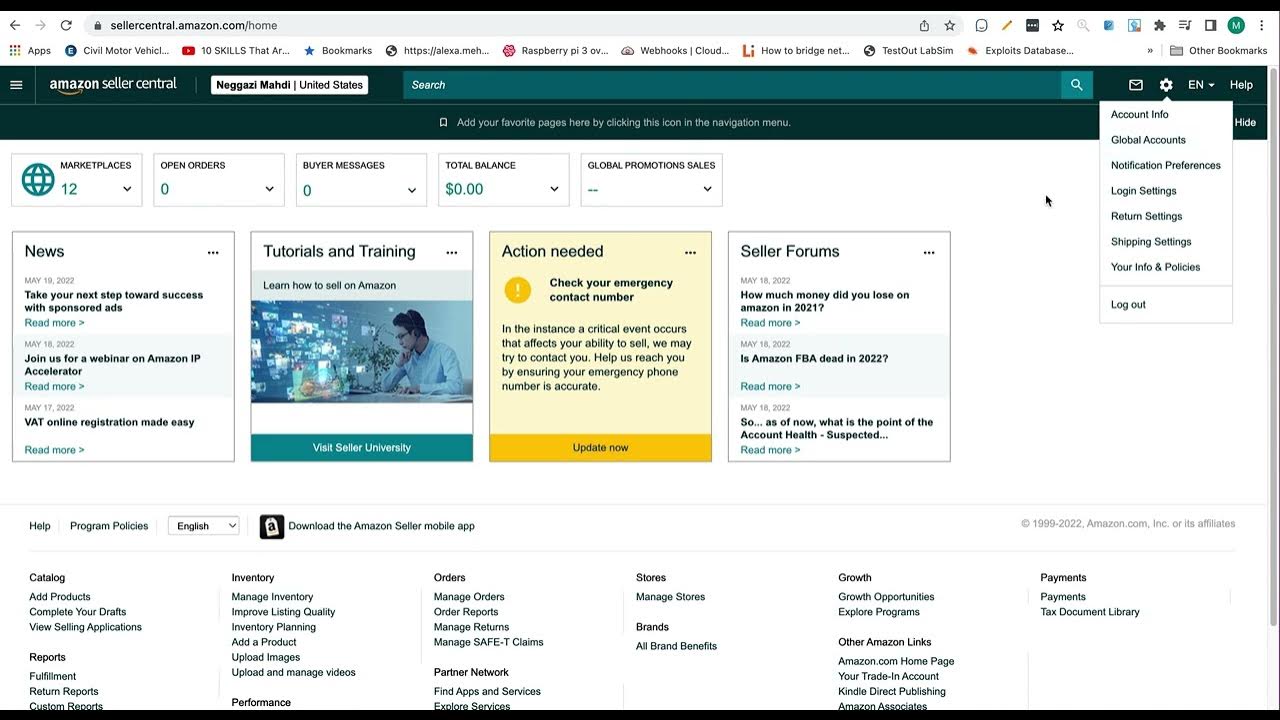Open Growth Opportunities link
This screenshot has width=1280, height=720.
click(x=886, y=597)
